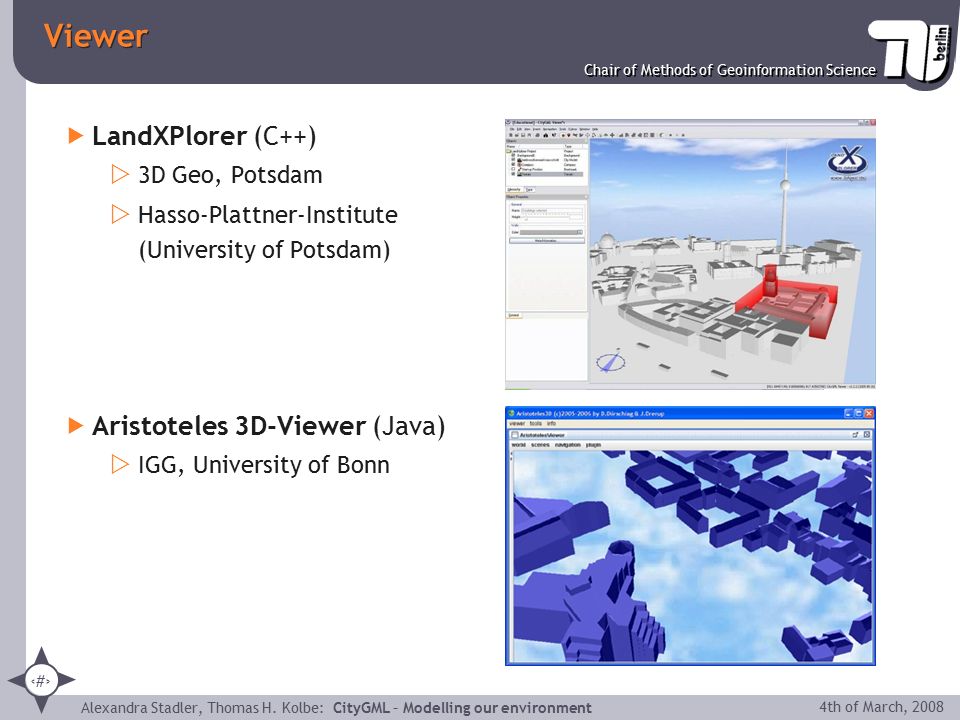Click the Height slider in Object Properties
The image size is (960, 720).
pos(546,217)
